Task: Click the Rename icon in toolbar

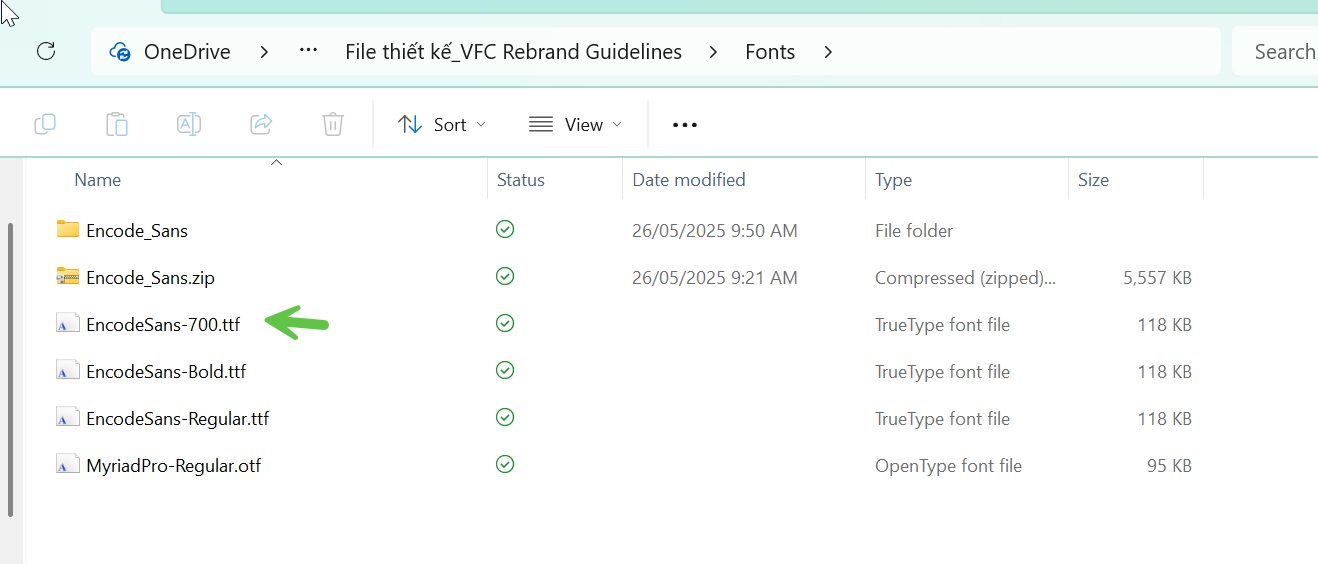Action: [189, 124]
